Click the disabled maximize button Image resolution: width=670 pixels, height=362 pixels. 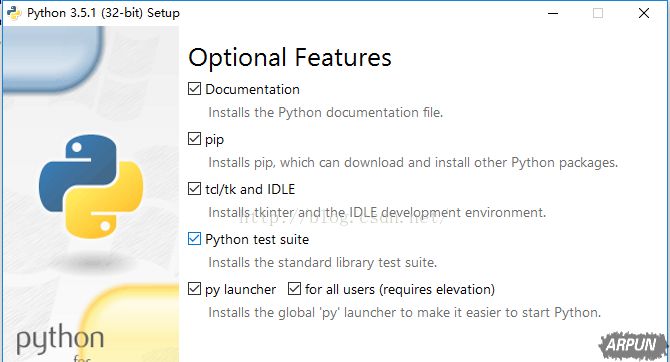click(x=598, y=13)
